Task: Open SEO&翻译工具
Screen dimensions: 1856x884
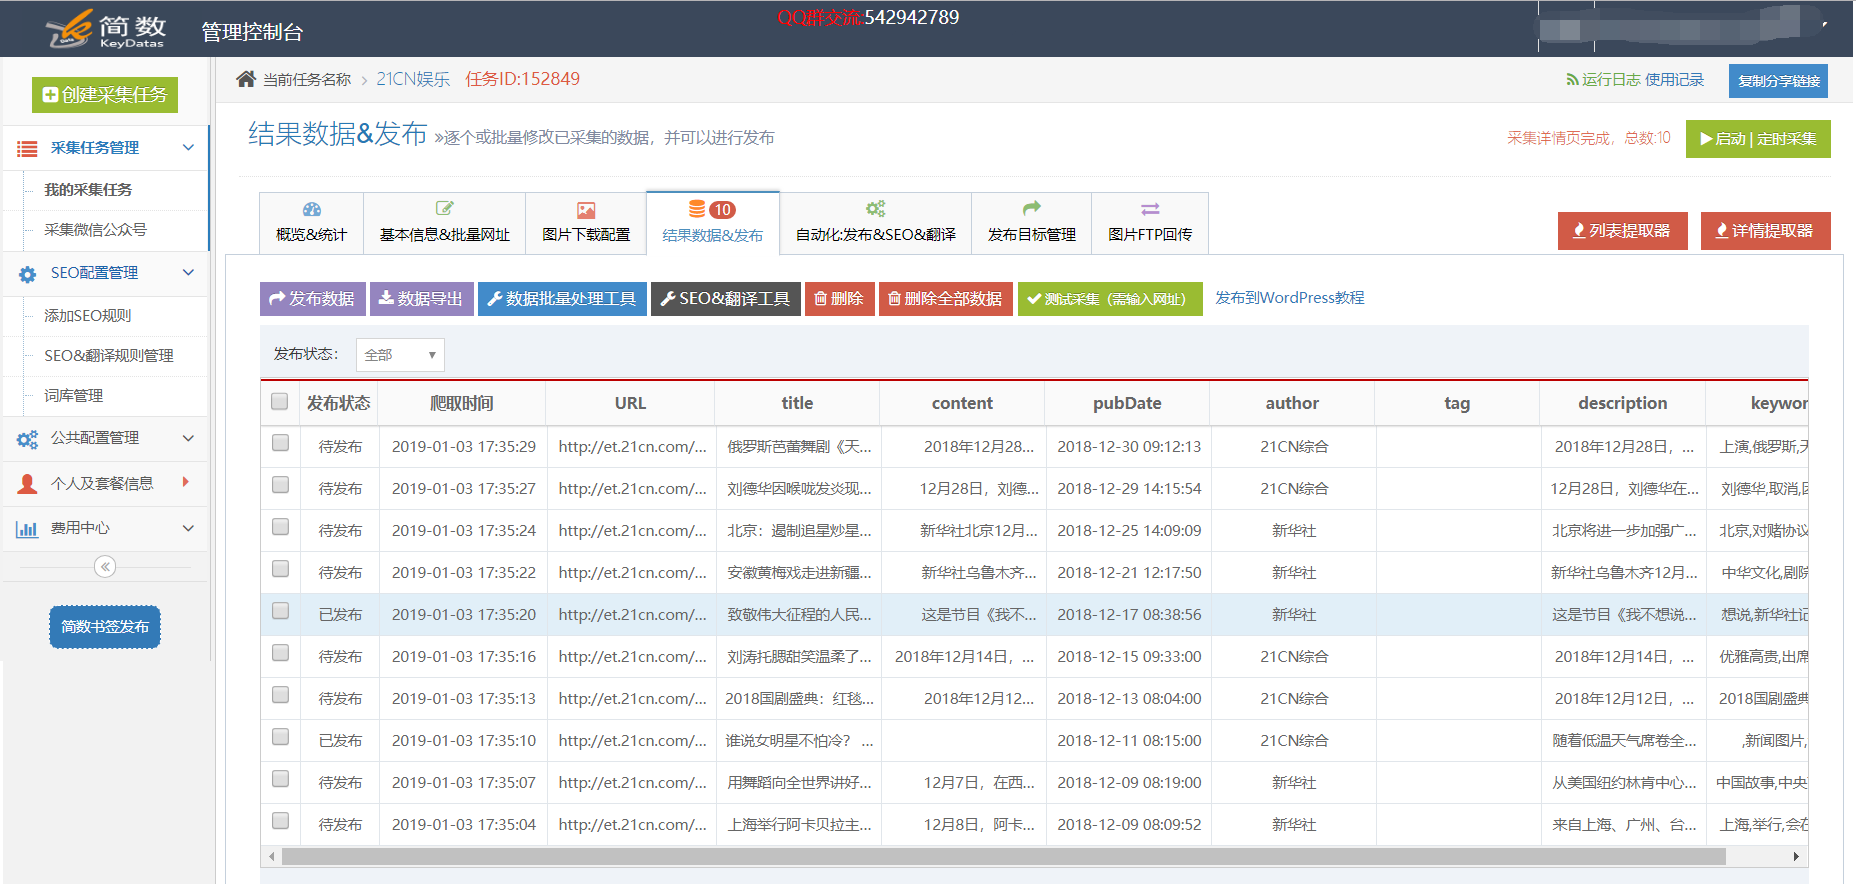Action: tap(726, 299)
